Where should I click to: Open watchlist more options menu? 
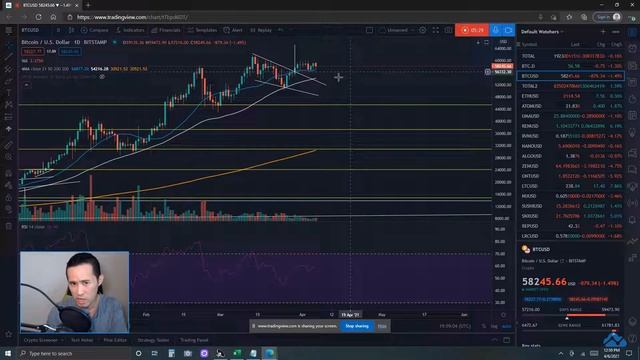click(x=616, y=31)
